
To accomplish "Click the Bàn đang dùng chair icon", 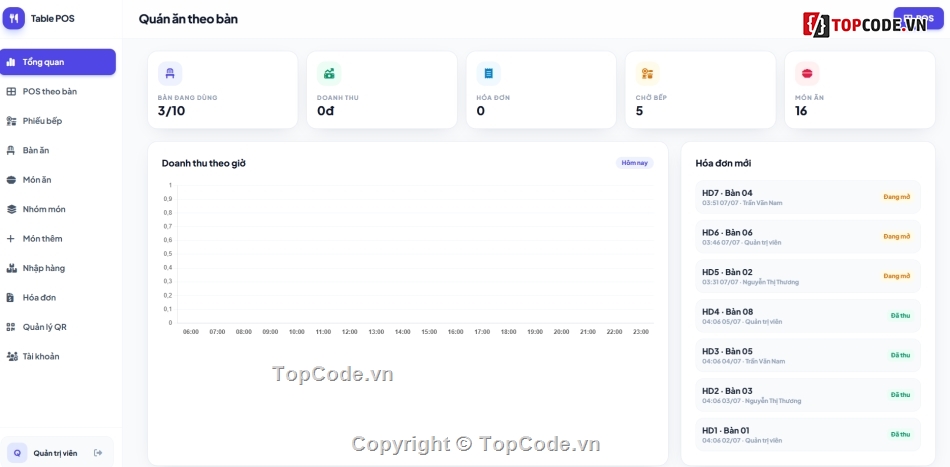I will (x=170, y=73).
